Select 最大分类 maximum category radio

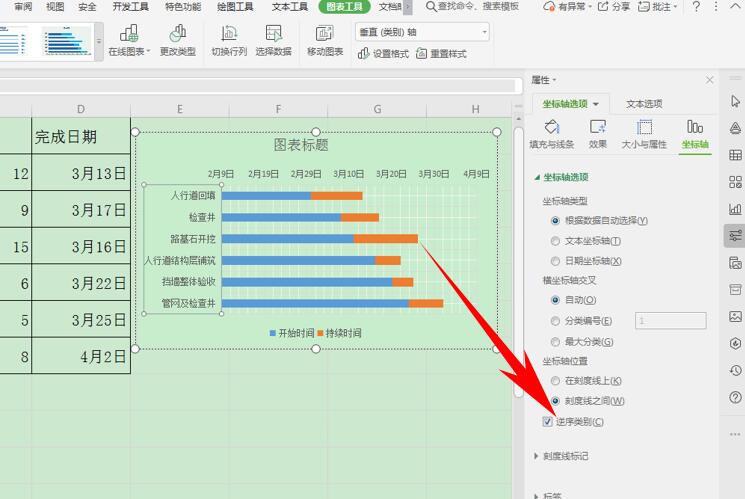555,342
